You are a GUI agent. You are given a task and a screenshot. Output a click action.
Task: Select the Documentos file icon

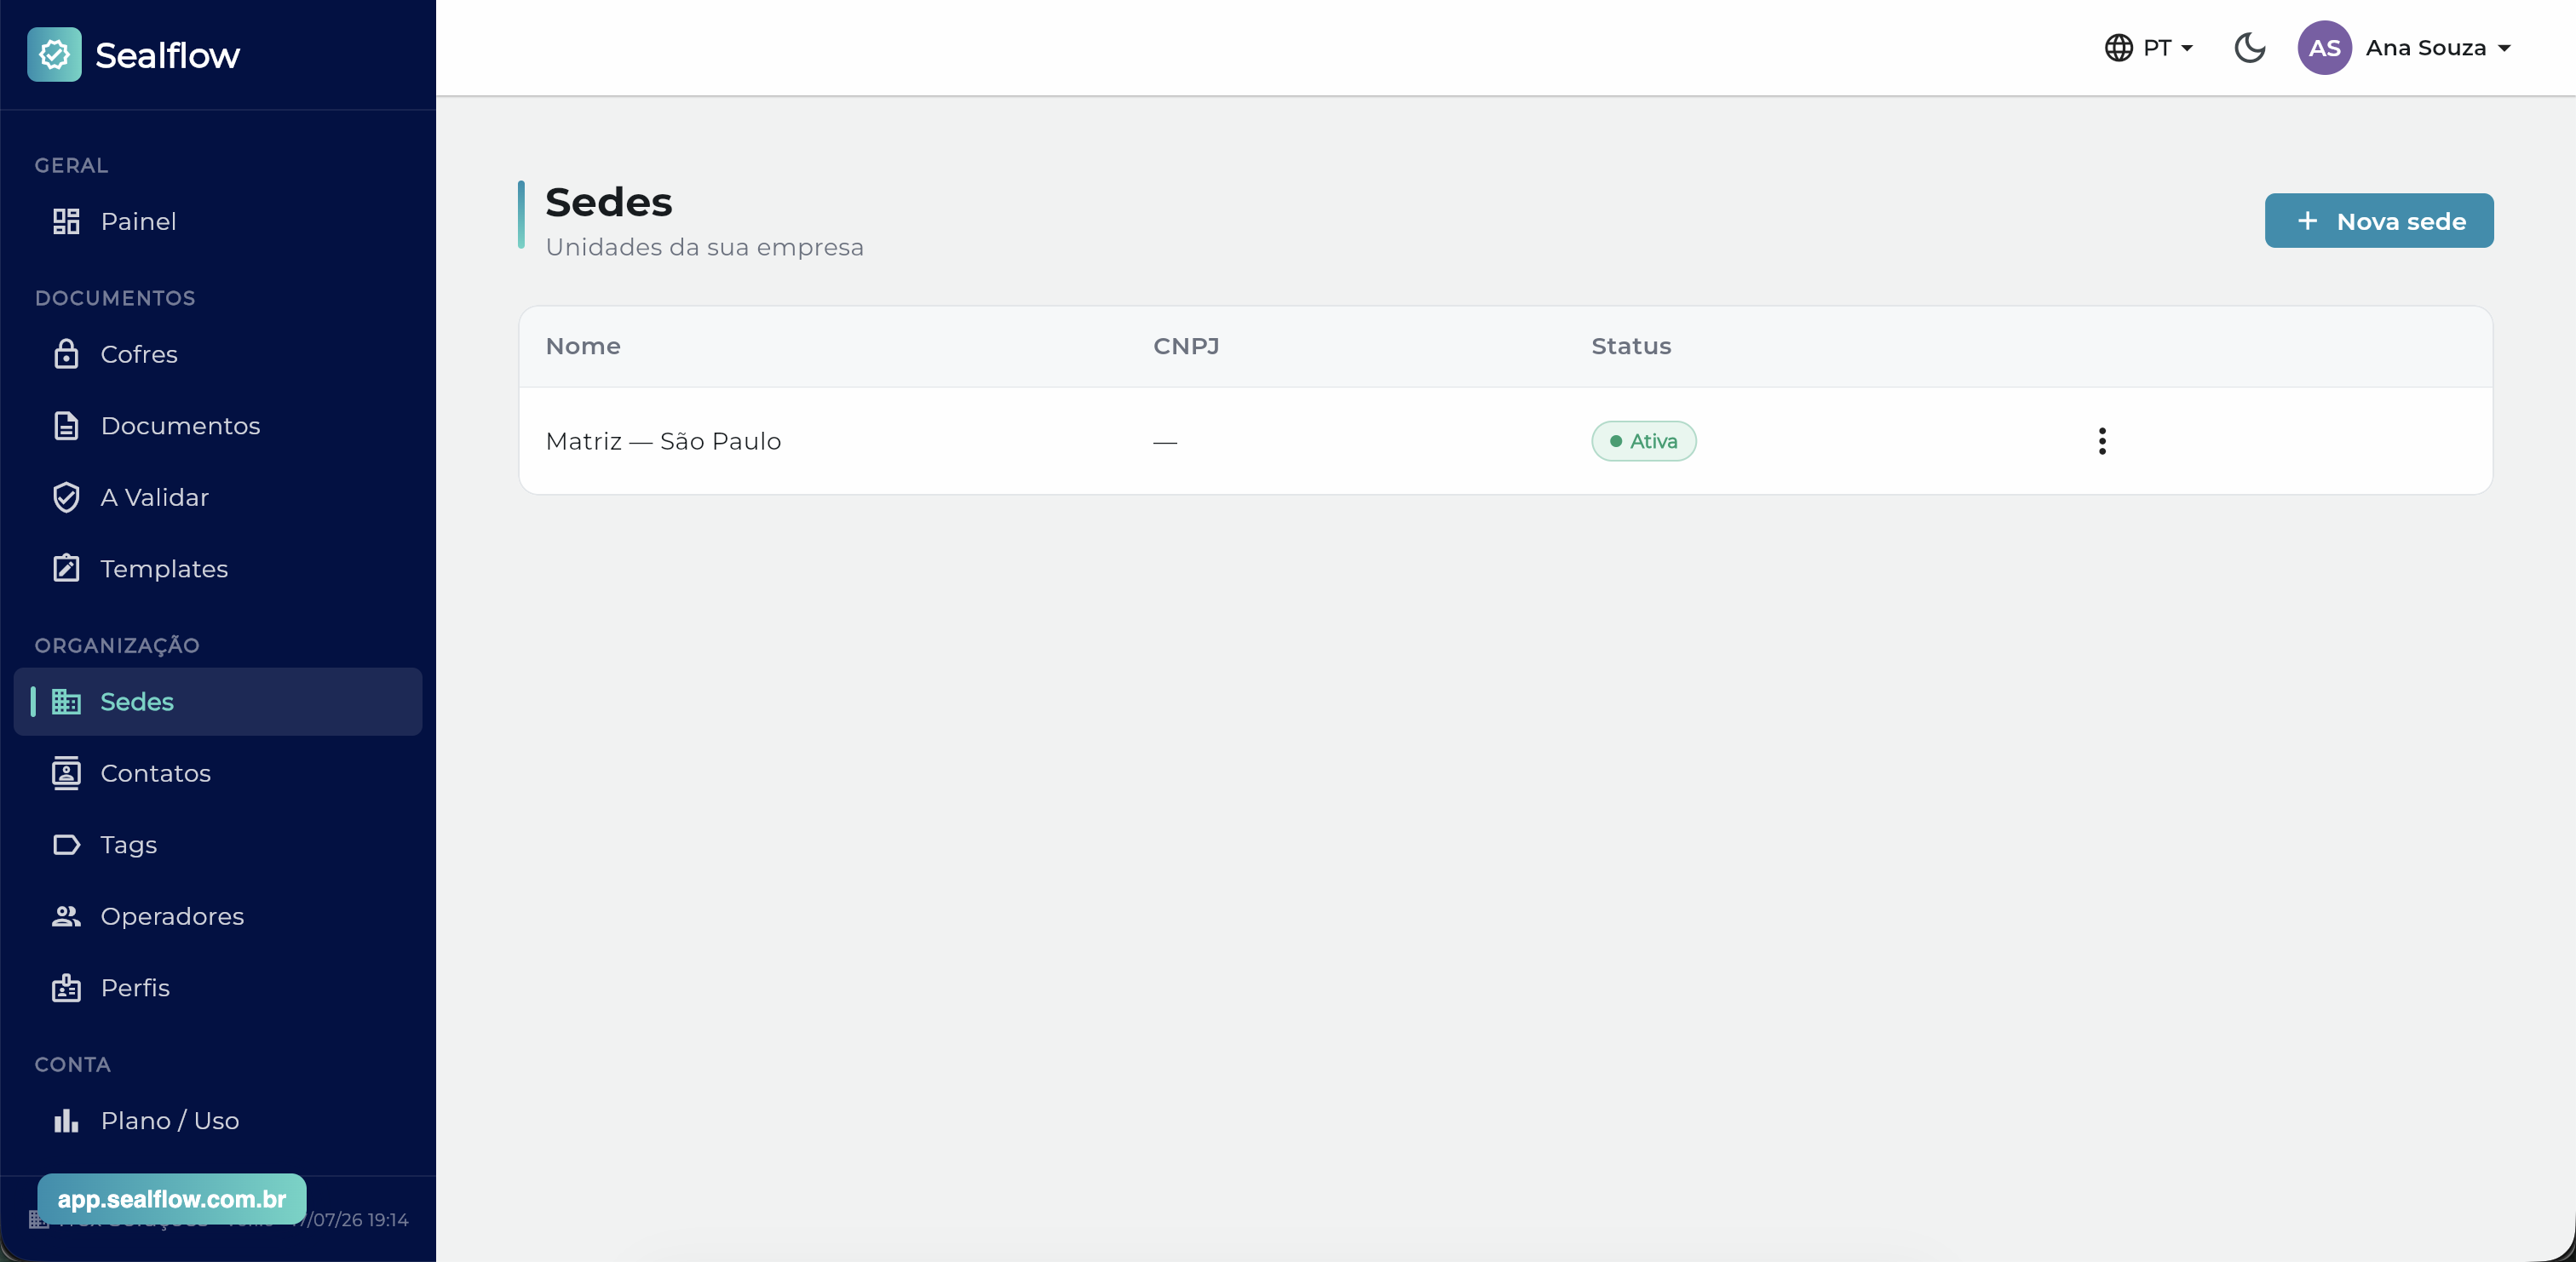66,426
